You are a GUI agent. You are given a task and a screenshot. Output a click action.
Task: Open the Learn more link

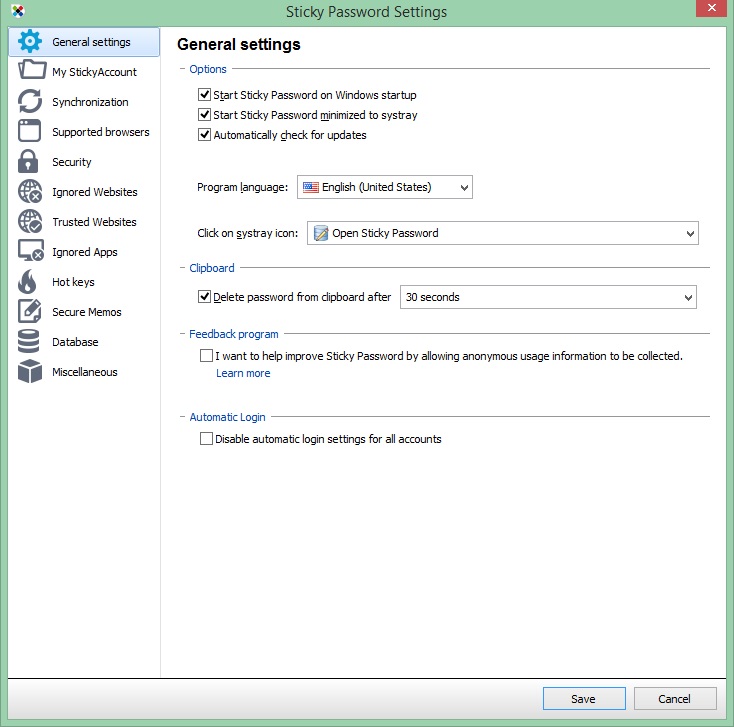pyautogui.click(x=243, y=373)
